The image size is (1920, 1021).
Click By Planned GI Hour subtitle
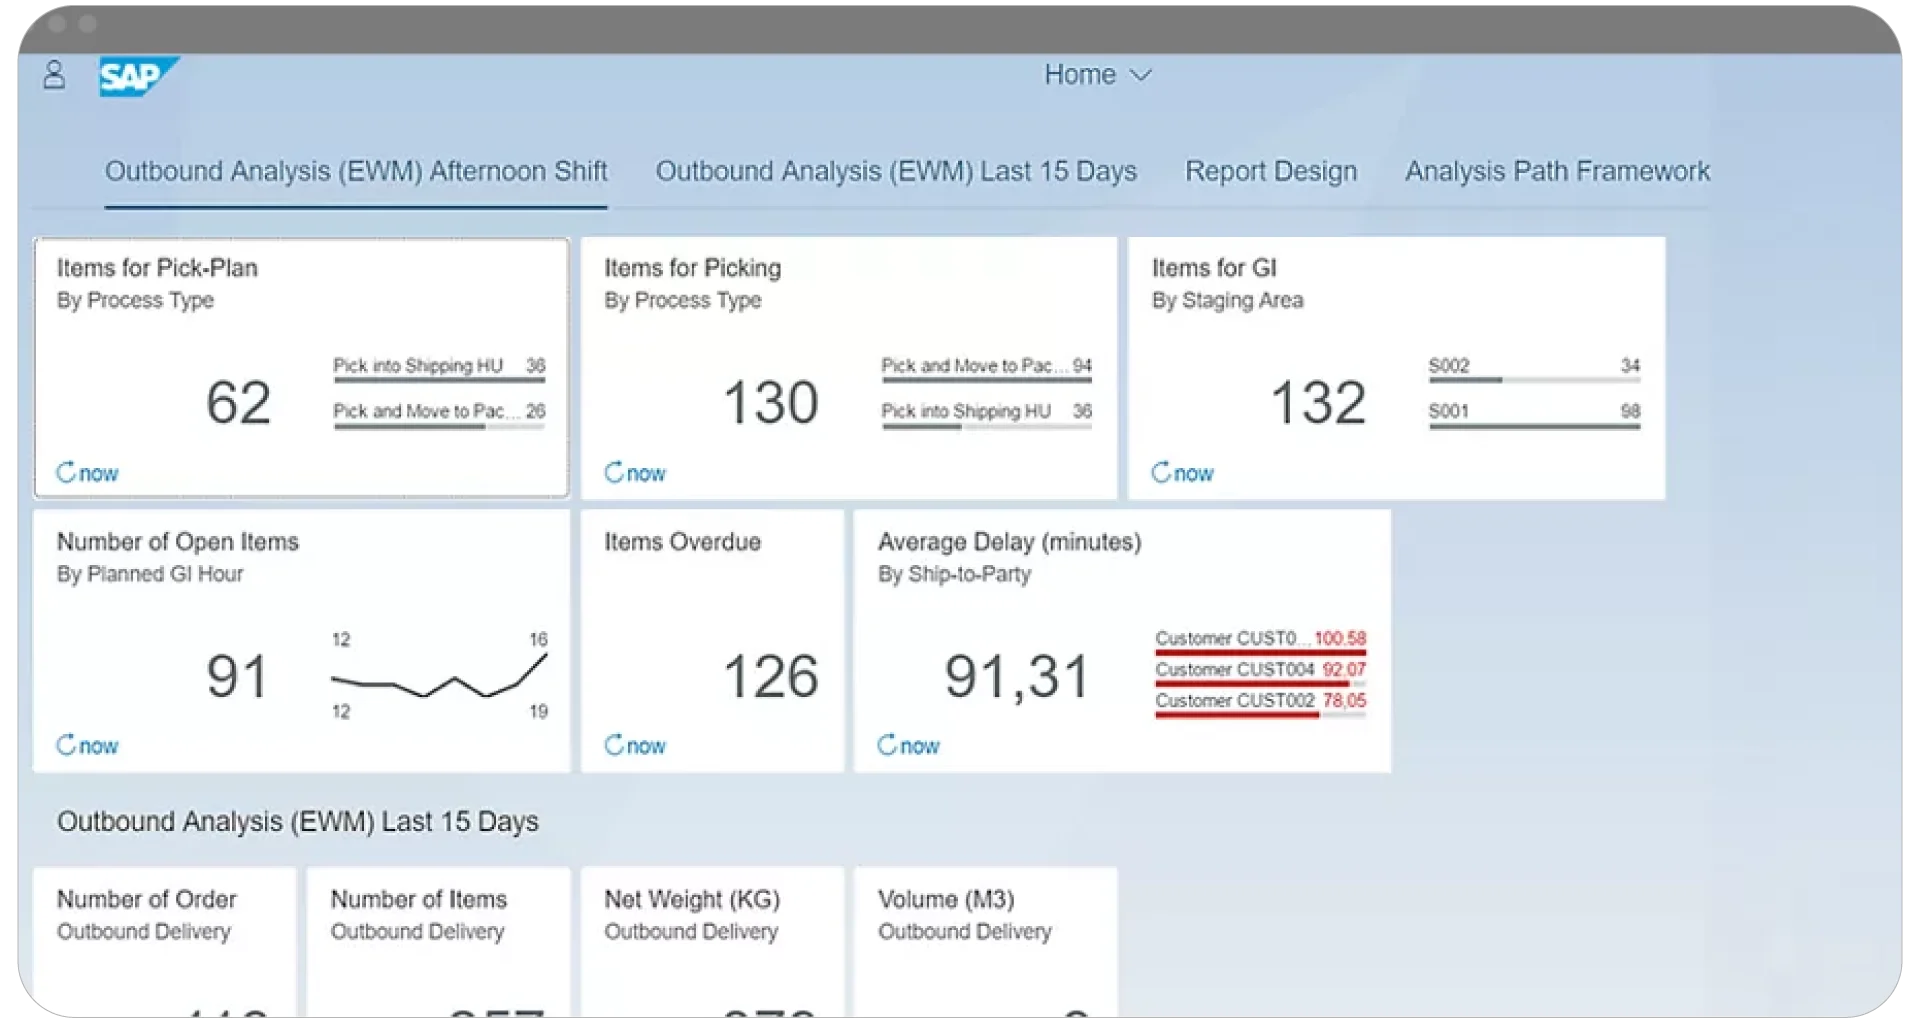tap(150, 574)
